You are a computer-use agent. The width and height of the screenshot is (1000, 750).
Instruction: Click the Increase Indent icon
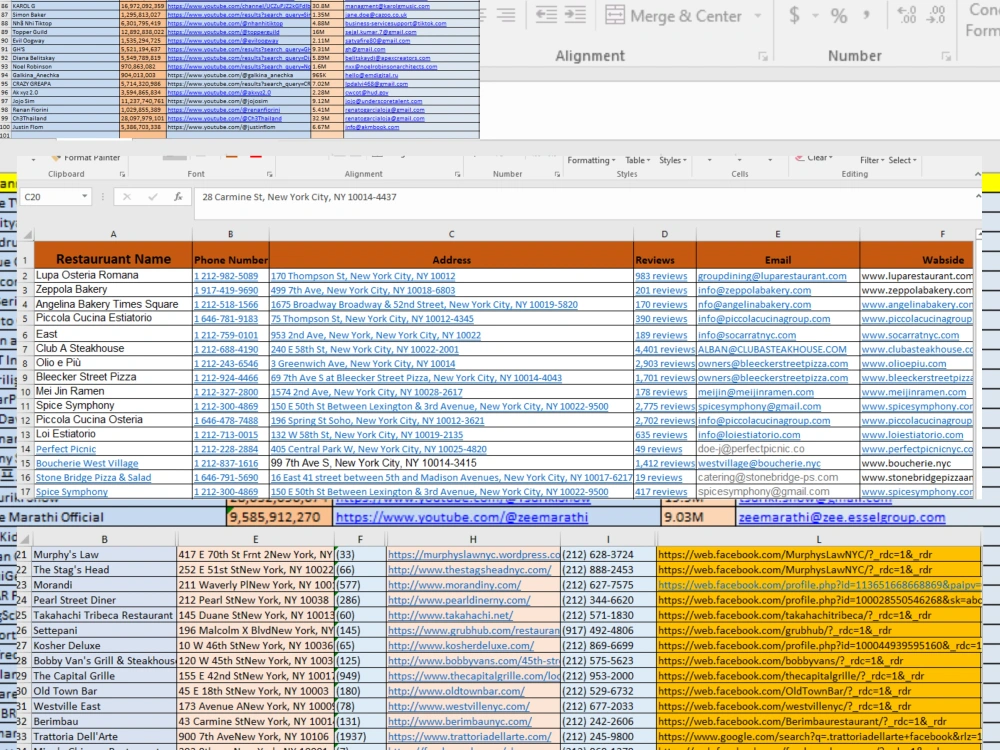pyautogui.click(x=575, y=15)
